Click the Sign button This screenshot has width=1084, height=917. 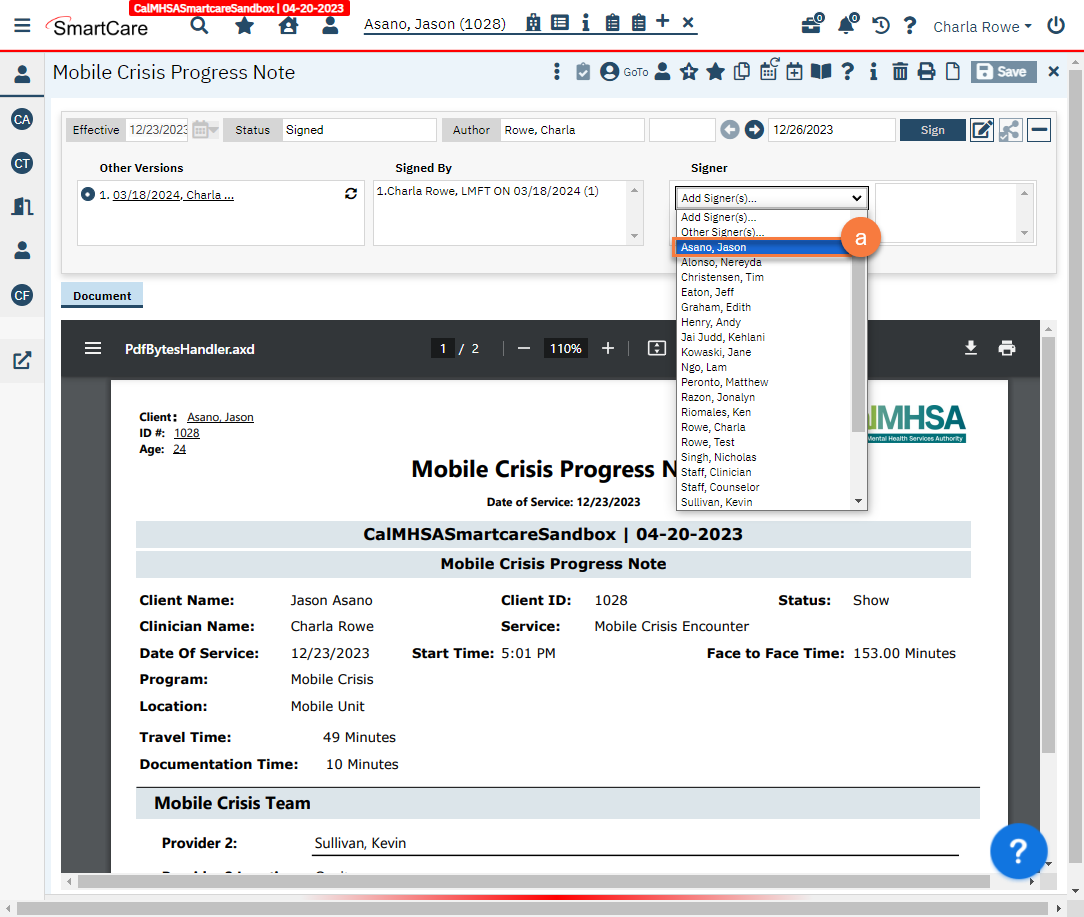(932, 129)
